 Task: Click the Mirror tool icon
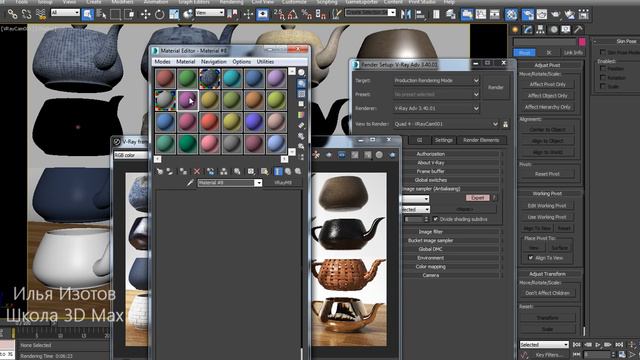[406, 15]
